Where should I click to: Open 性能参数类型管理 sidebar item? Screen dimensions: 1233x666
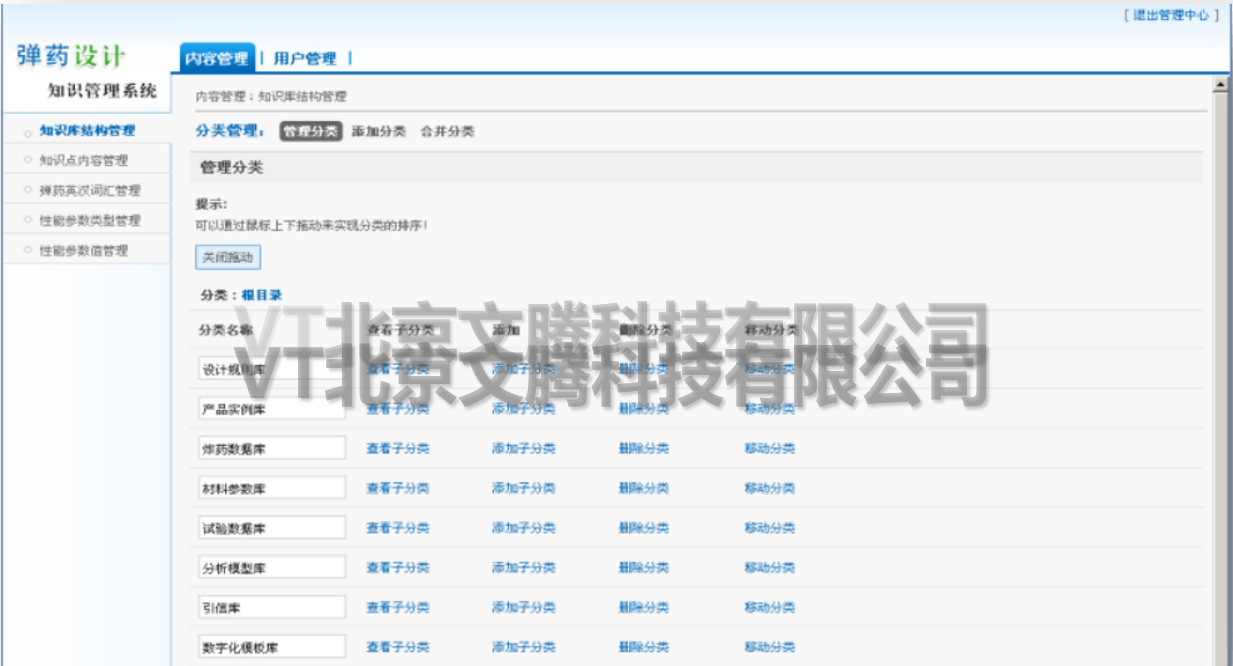click(89, 220)
